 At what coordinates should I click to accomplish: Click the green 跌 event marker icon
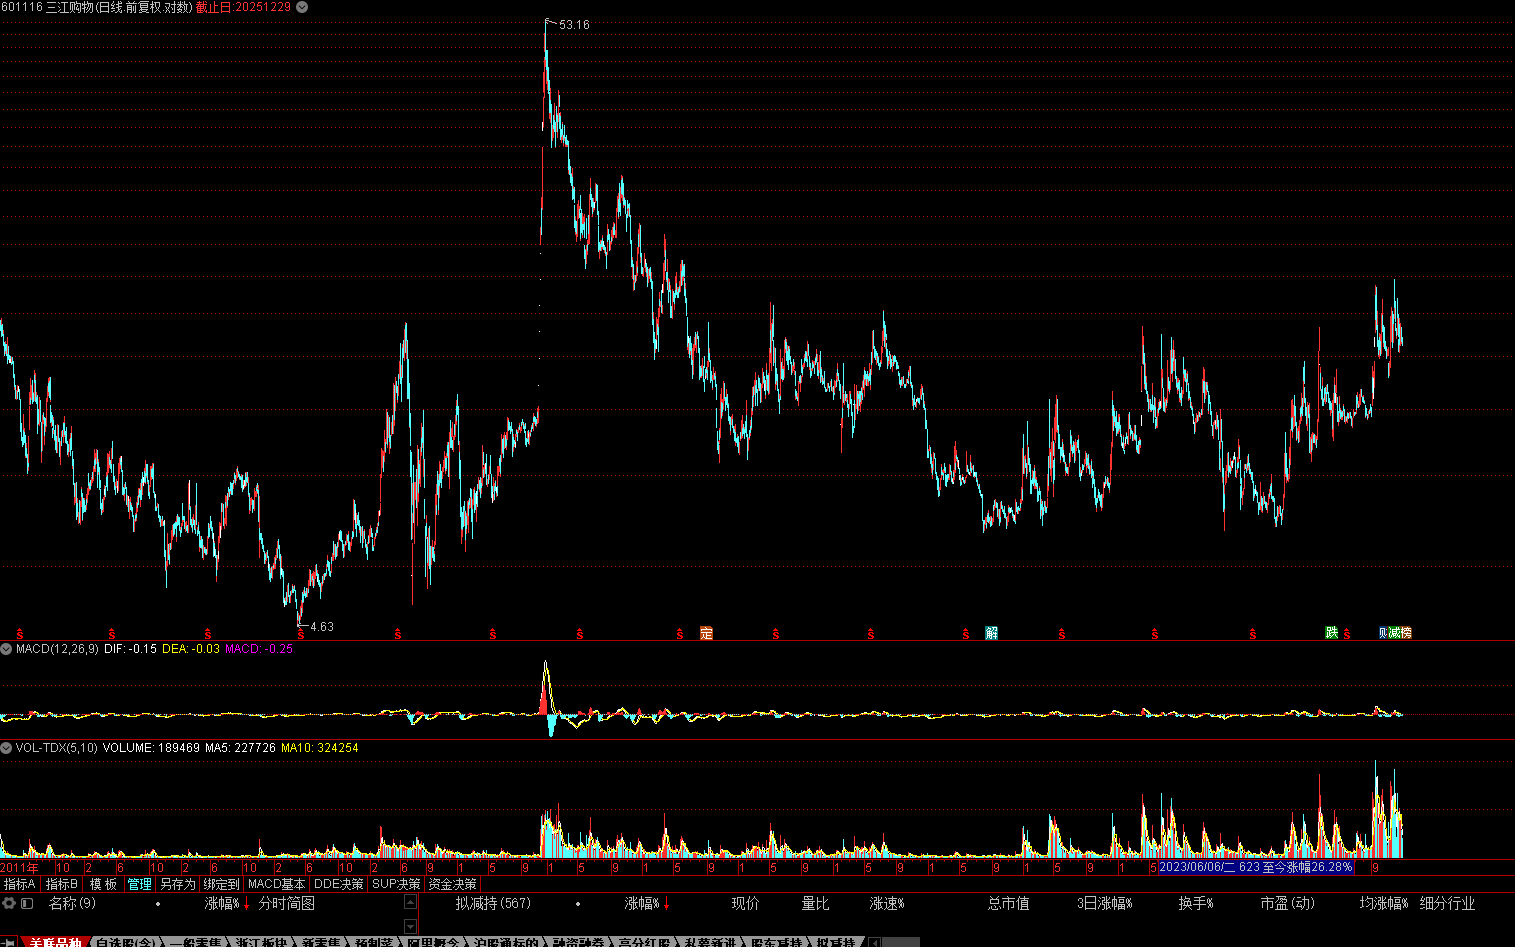coord(1332,633)
